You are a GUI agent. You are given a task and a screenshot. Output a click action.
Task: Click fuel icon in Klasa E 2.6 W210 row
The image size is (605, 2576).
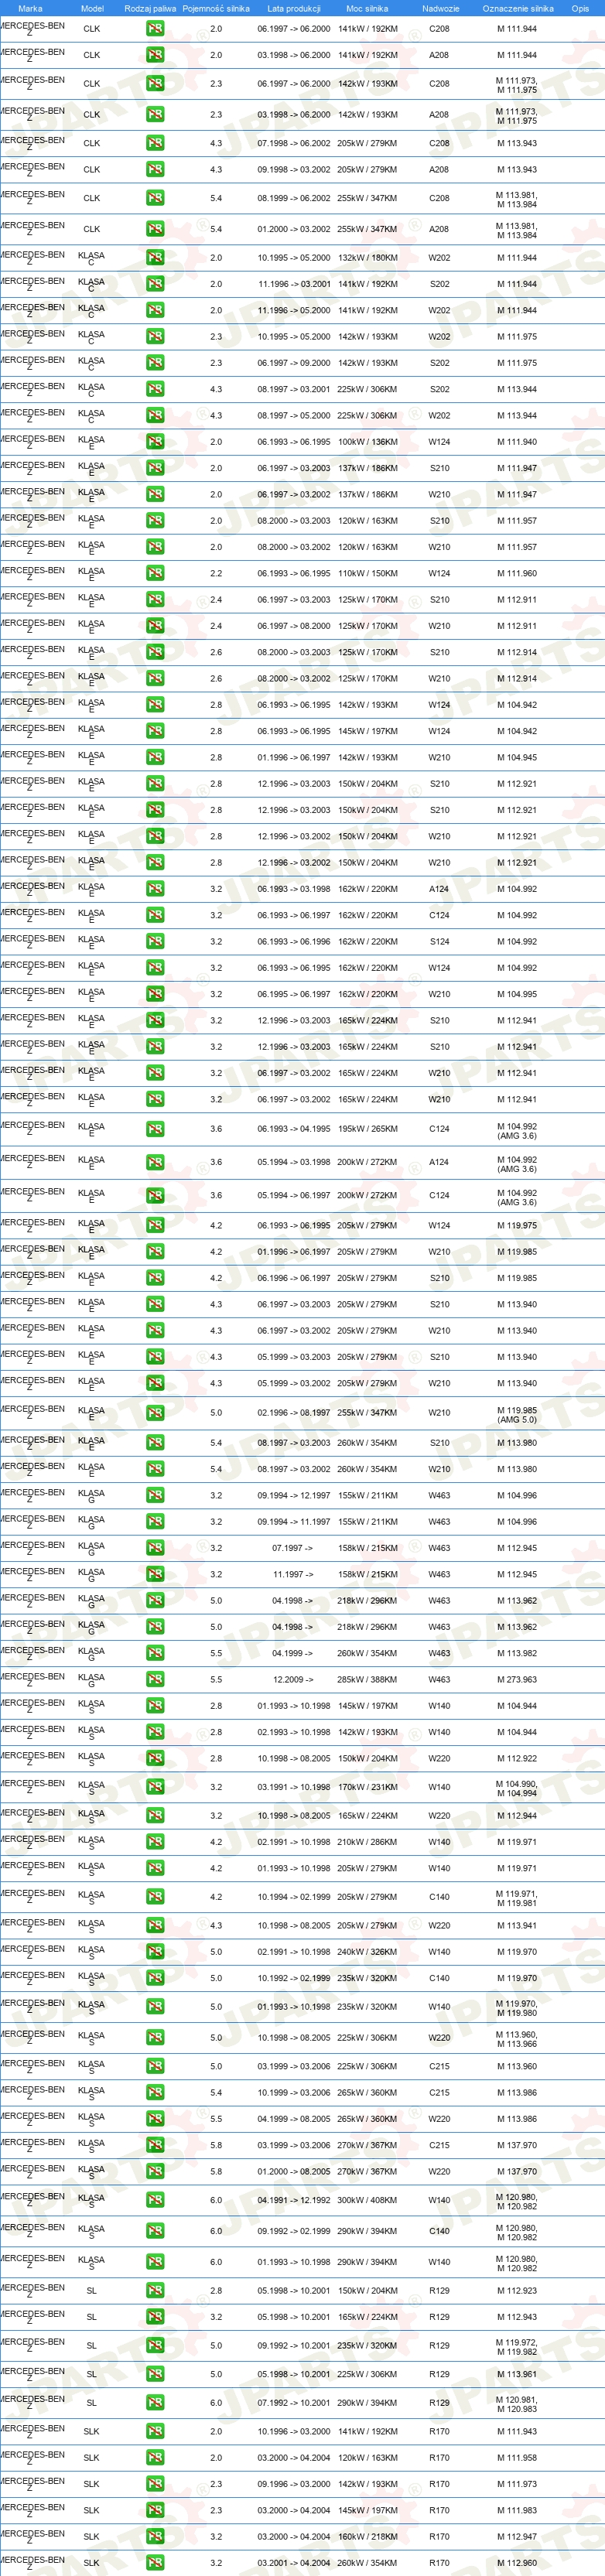(x=155, y=679)
